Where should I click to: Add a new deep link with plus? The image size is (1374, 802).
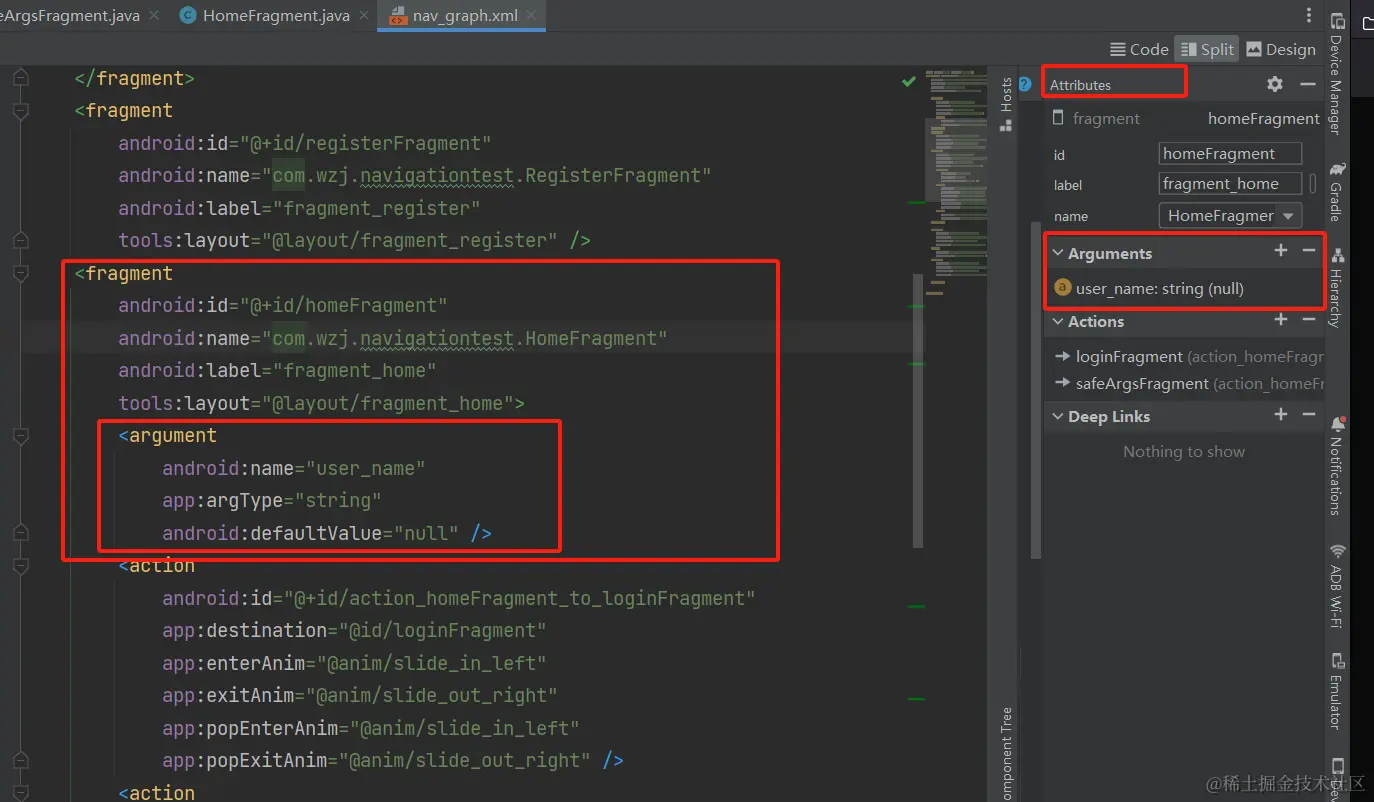point(1281,414)
